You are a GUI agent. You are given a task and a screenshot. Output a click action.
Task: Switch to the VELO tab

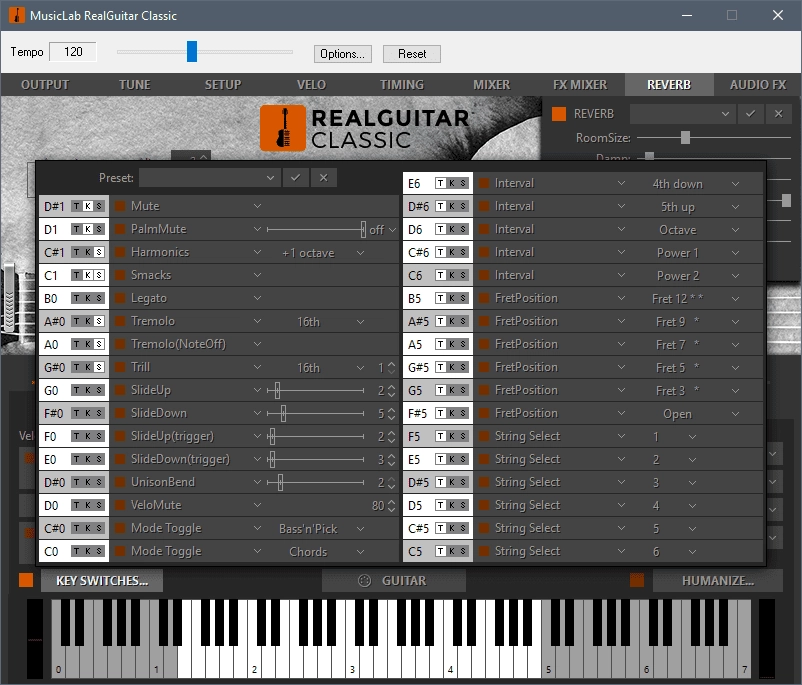311,84
